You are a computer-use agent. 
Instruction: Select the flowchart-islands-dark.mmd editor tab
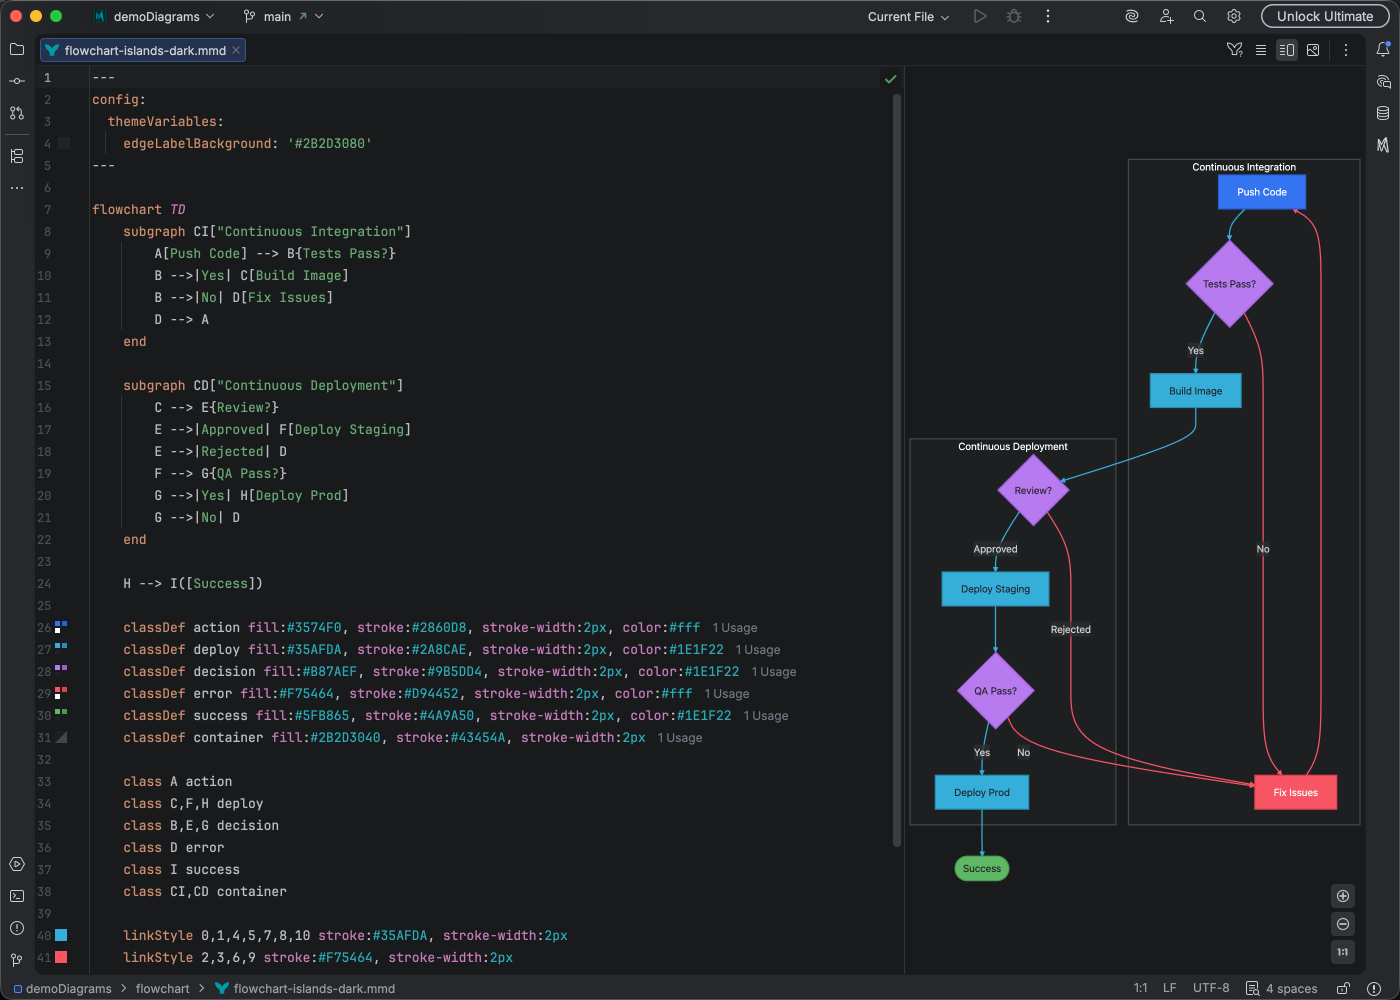[140, 49]
